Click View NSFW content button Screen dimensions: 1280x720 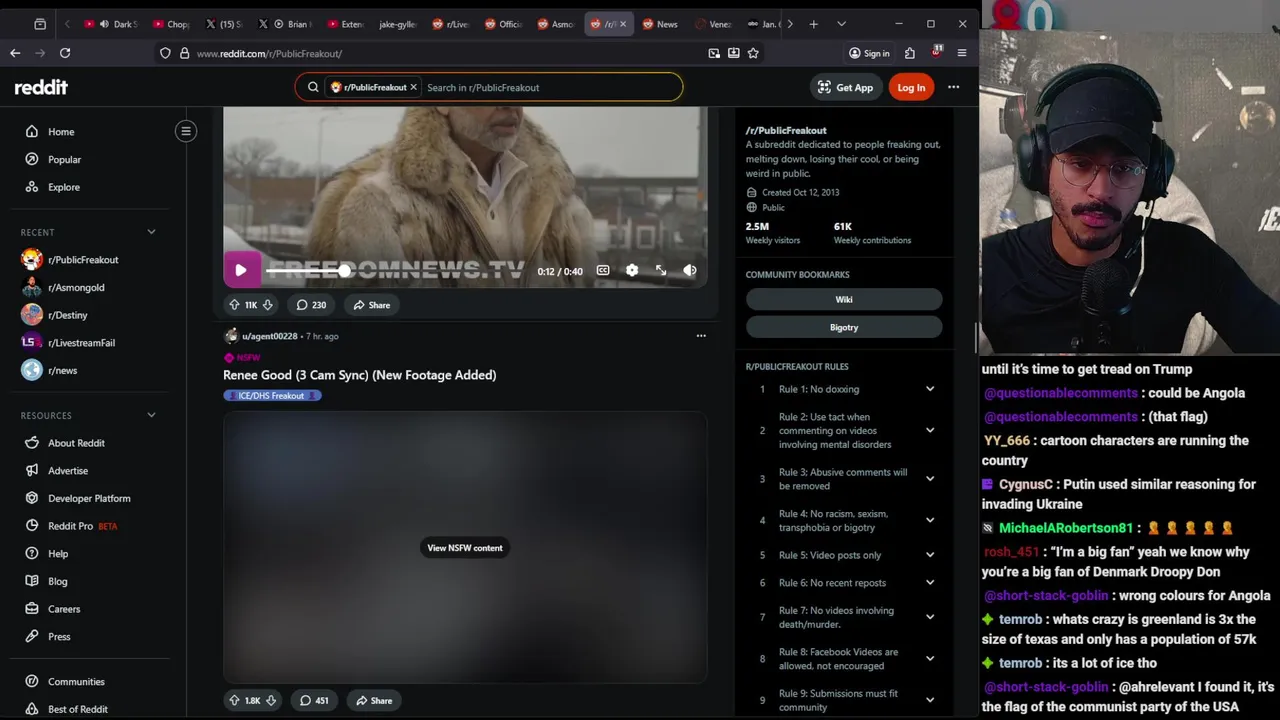pos(465,548)
